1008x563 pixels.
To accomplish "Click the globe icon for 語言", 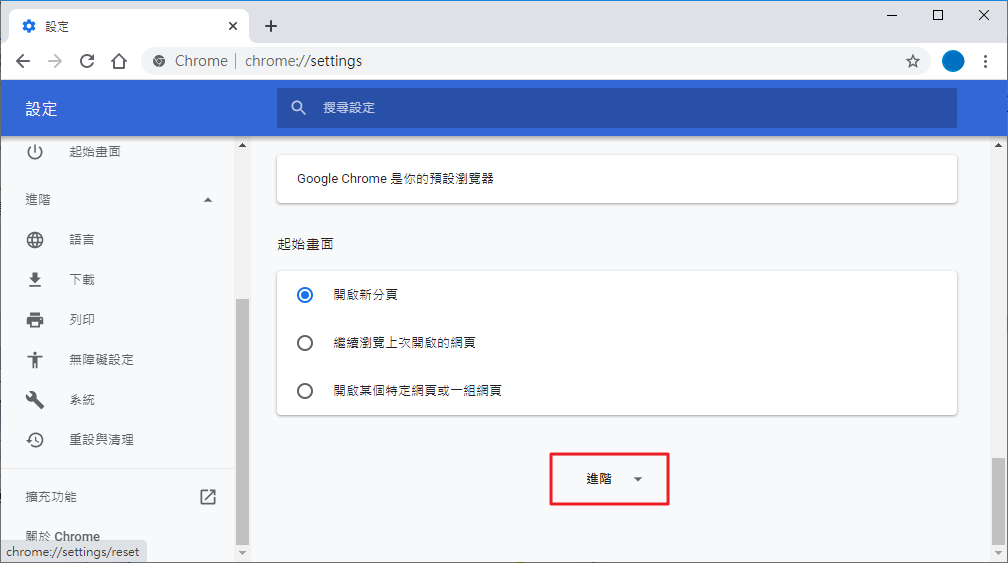I will pyautogui.click(x=35, y=240).
